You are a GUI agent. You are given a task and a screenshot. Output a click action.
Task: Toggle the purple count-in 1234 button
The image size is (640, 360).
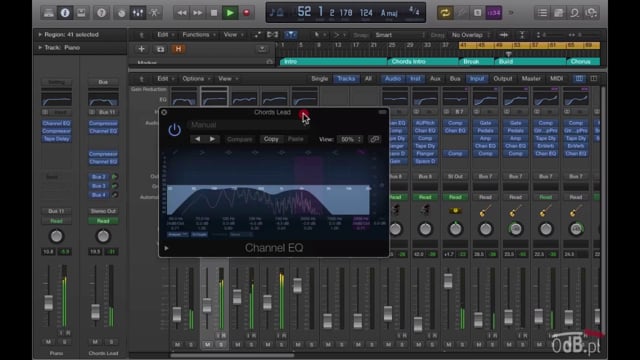click(493, 13)
